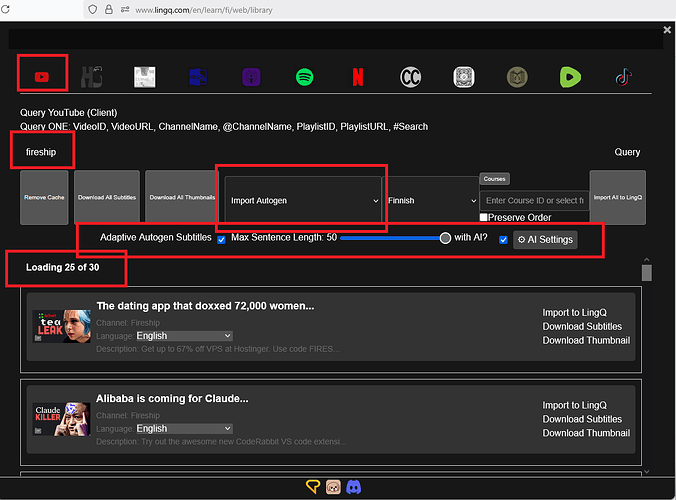Open the Finnish language dropdown
This screenshot has width=676, height=500.
pos(431,200)
